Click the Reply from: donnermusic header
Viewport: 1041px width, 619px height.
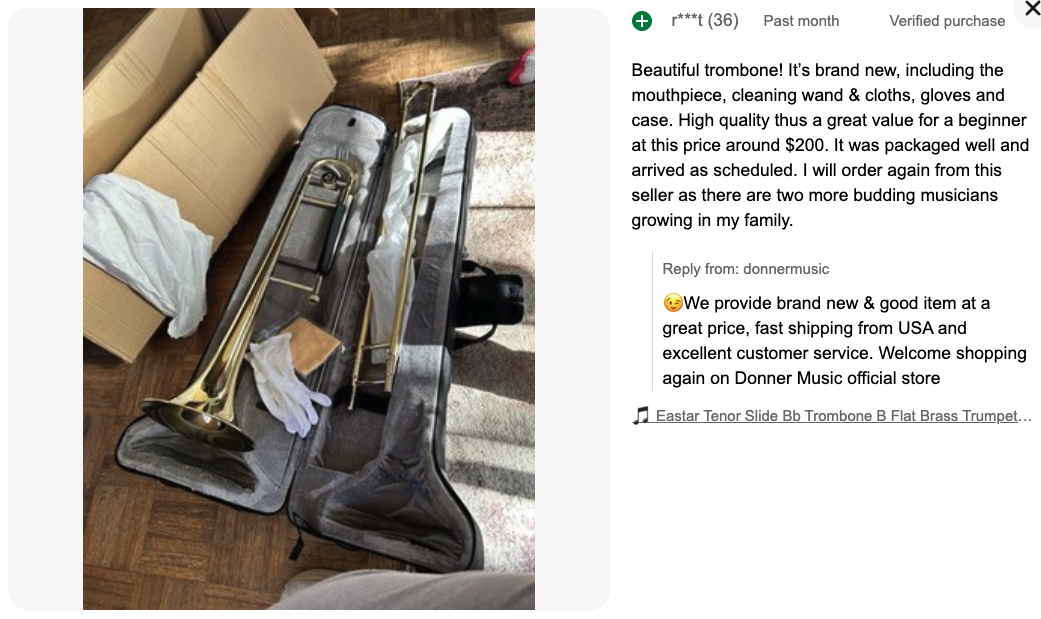[x=745, y=269]
